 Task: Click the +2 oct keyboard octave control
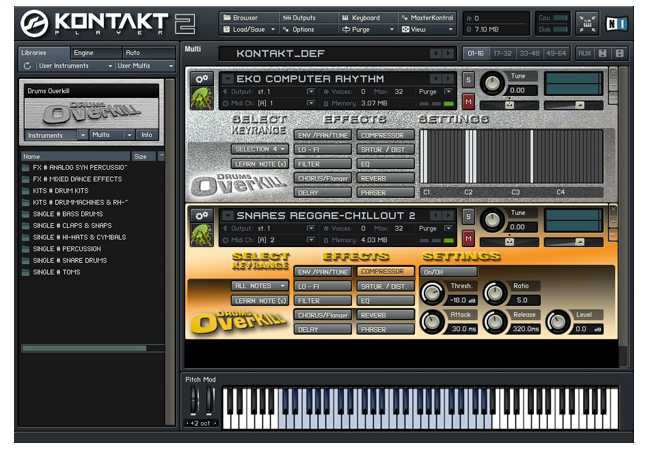point(201,423)
